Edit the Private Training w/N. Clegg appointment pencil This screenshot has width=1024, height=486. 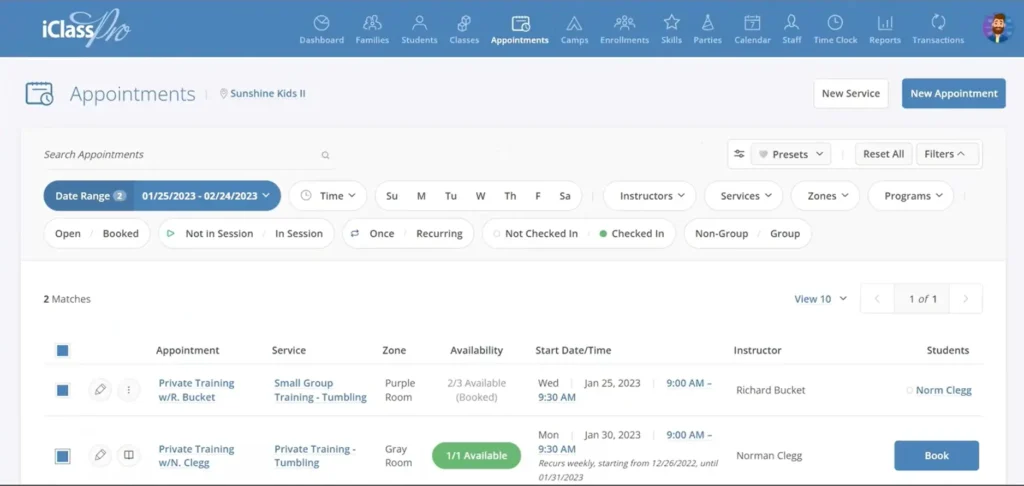point(100,455)
